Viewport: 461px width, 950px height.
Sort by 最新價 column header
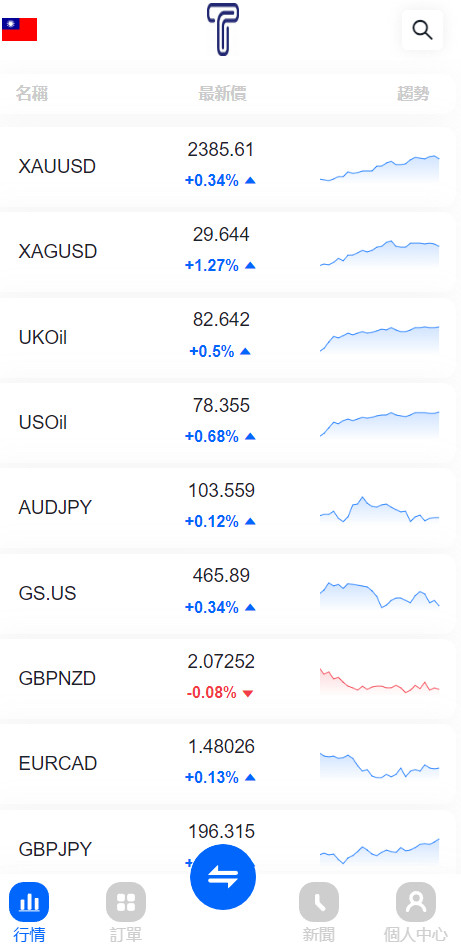click(222, 93)
